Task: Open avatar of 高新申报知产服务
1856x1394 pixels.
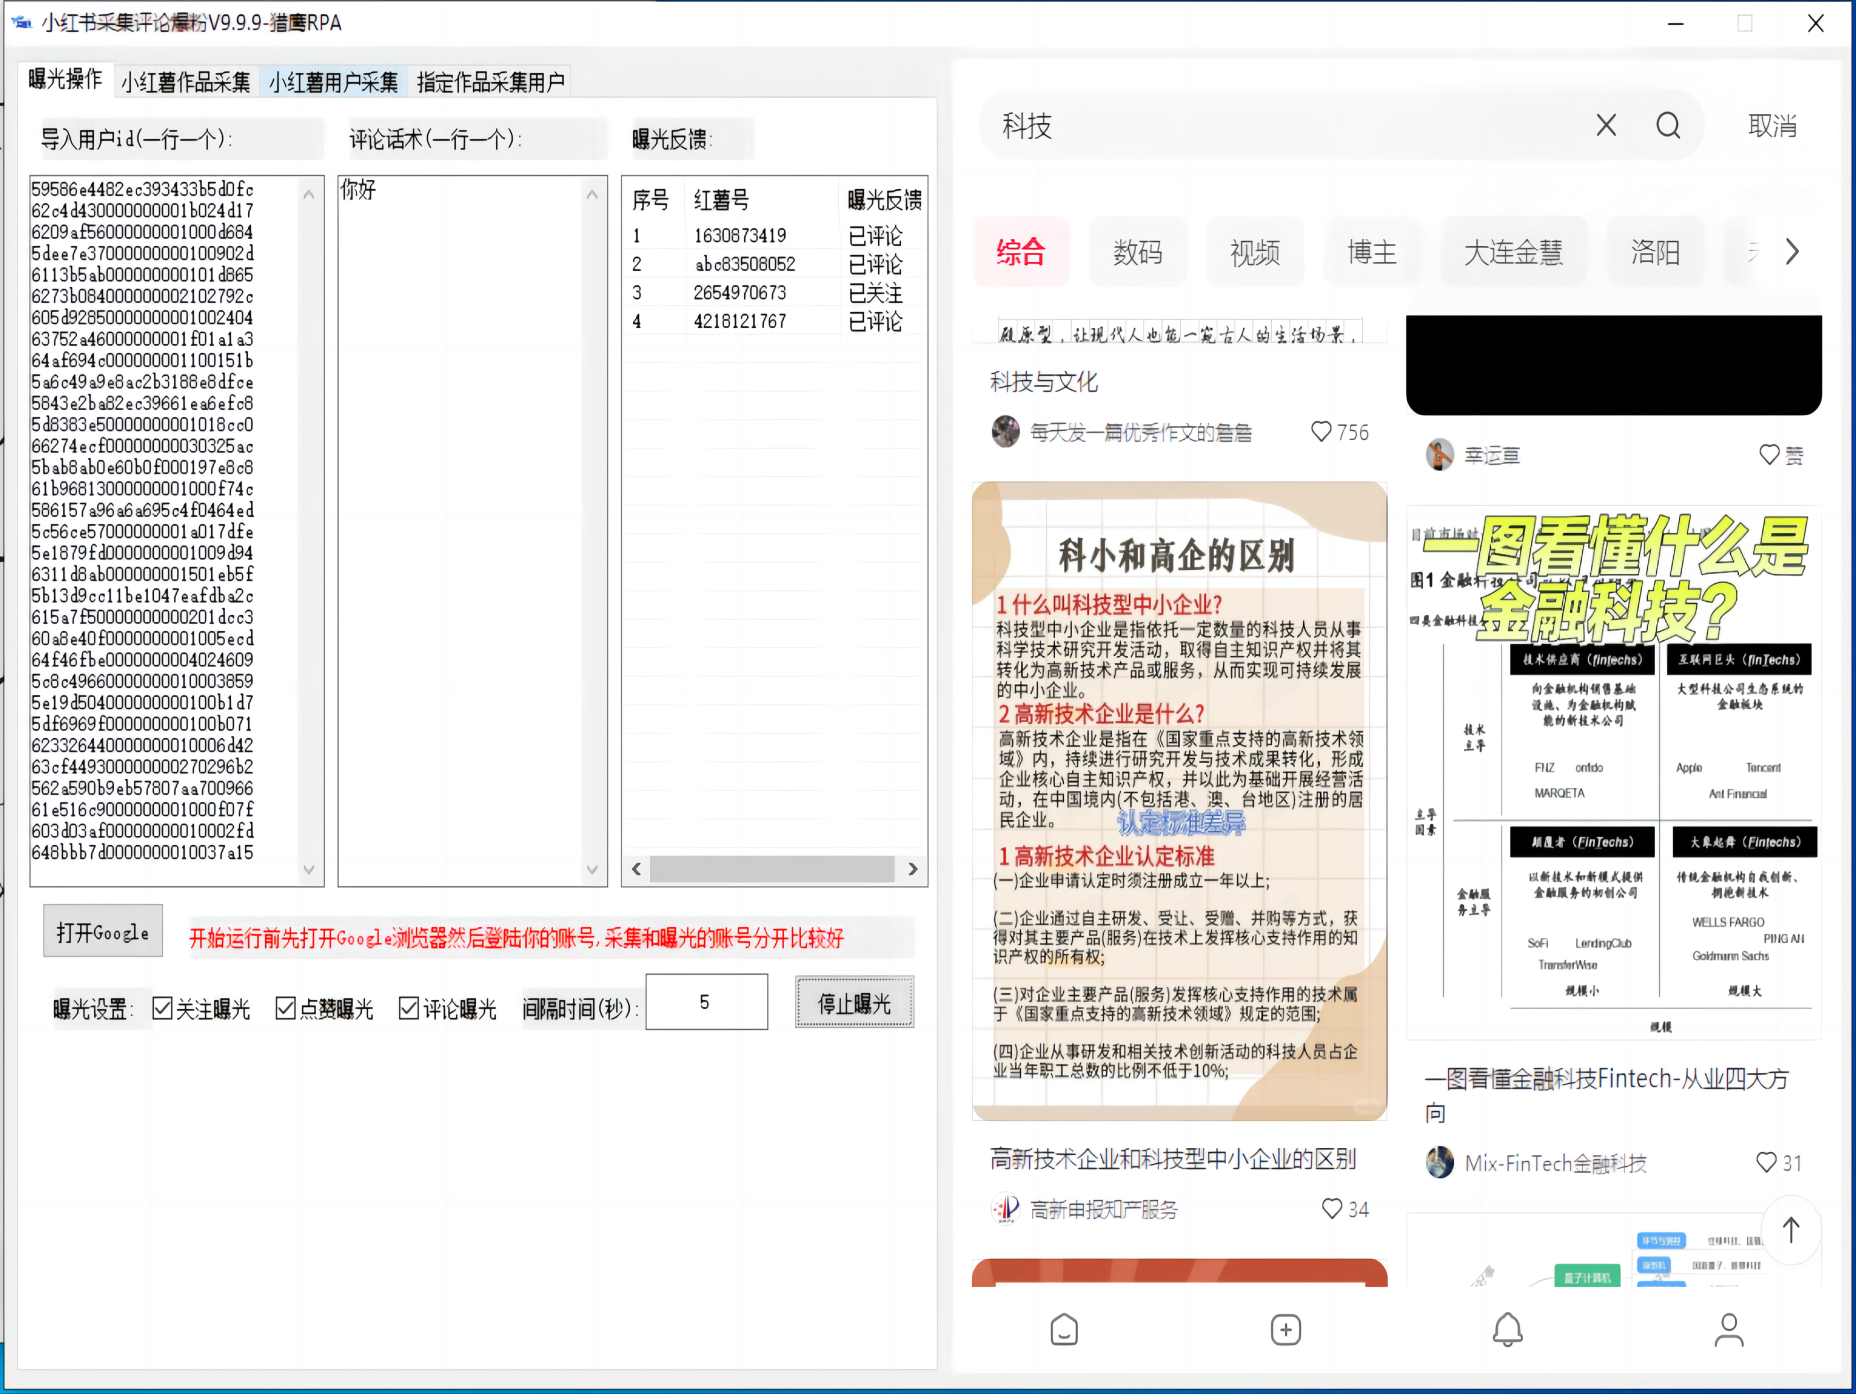Action: click(x=1006, y=1209)
